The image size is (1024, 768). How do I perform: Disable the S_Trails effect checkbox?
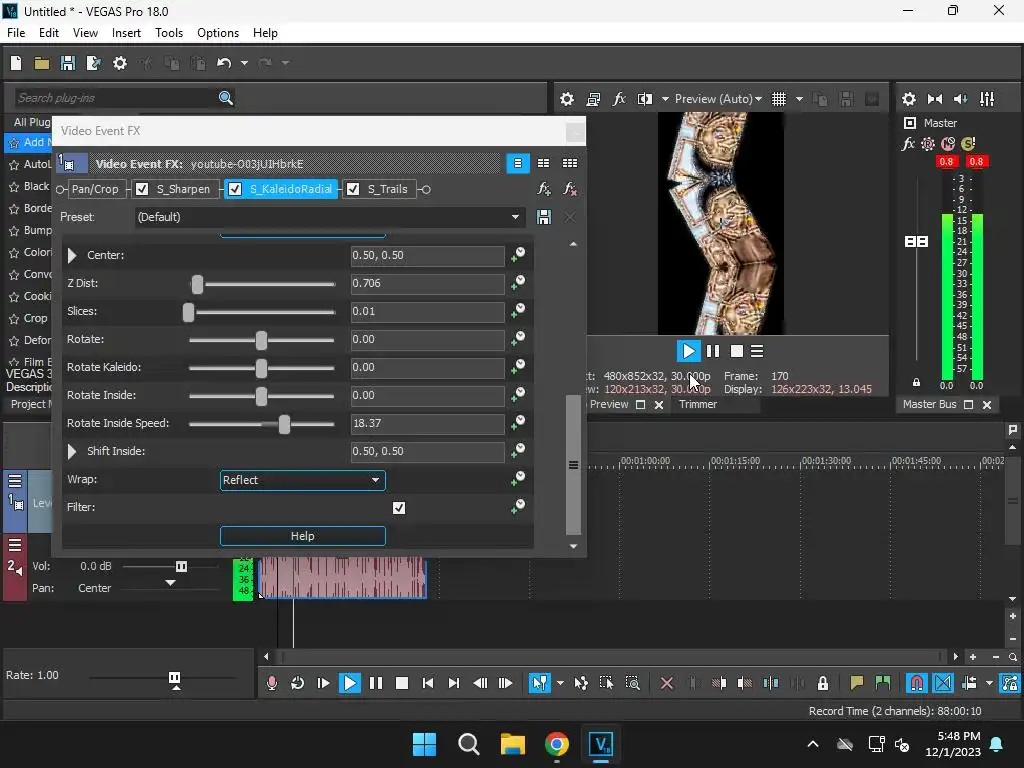click(353, 189)
